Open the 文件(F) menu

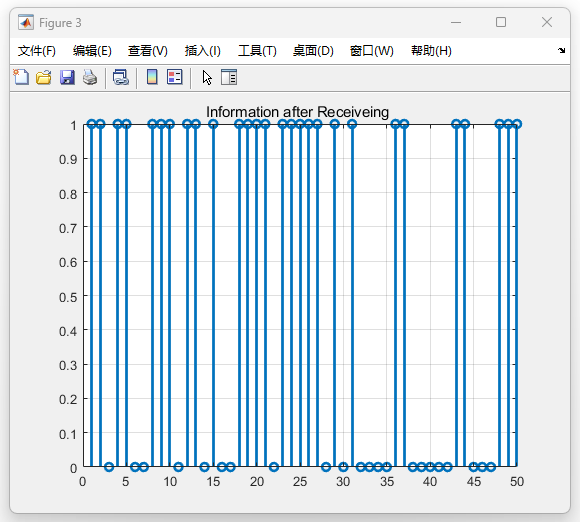pyautogui.click(x=37, y=51)
